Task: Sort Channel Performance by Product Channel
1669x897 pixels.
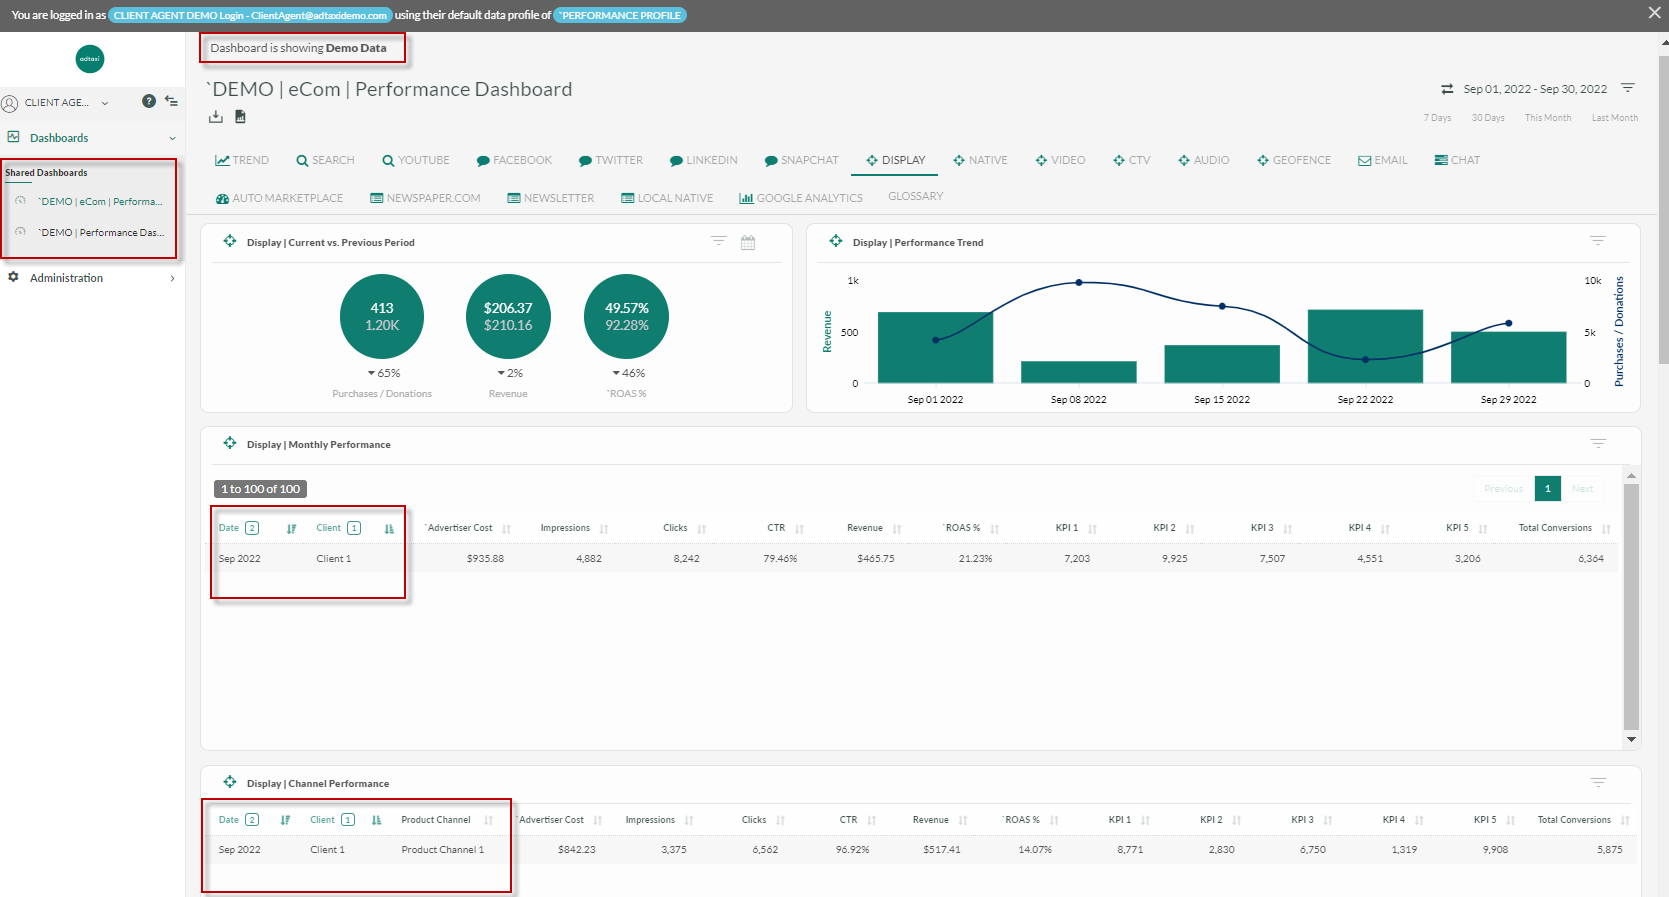Action: pos(489,820)
